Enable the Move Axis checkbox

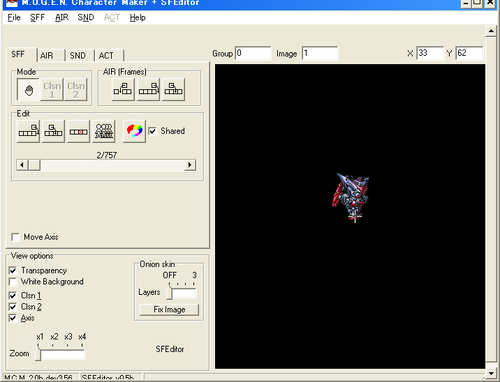tap(15, 237)
